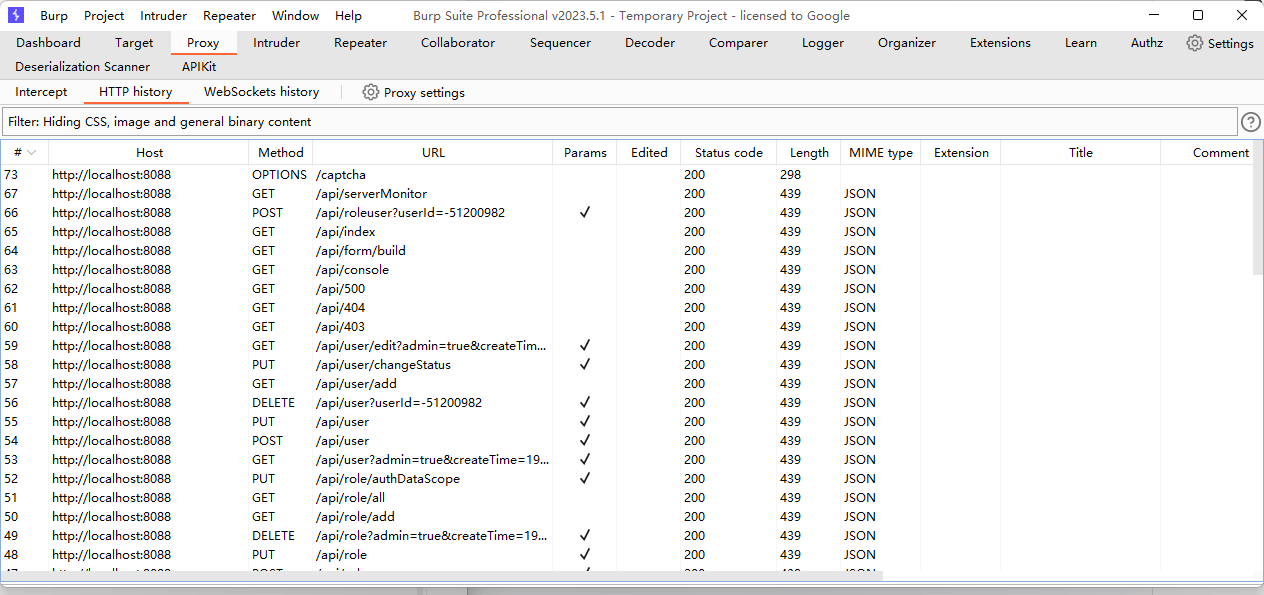Switch to the Target tab
The image size is (1264, 595).
(x=134, y=43)
